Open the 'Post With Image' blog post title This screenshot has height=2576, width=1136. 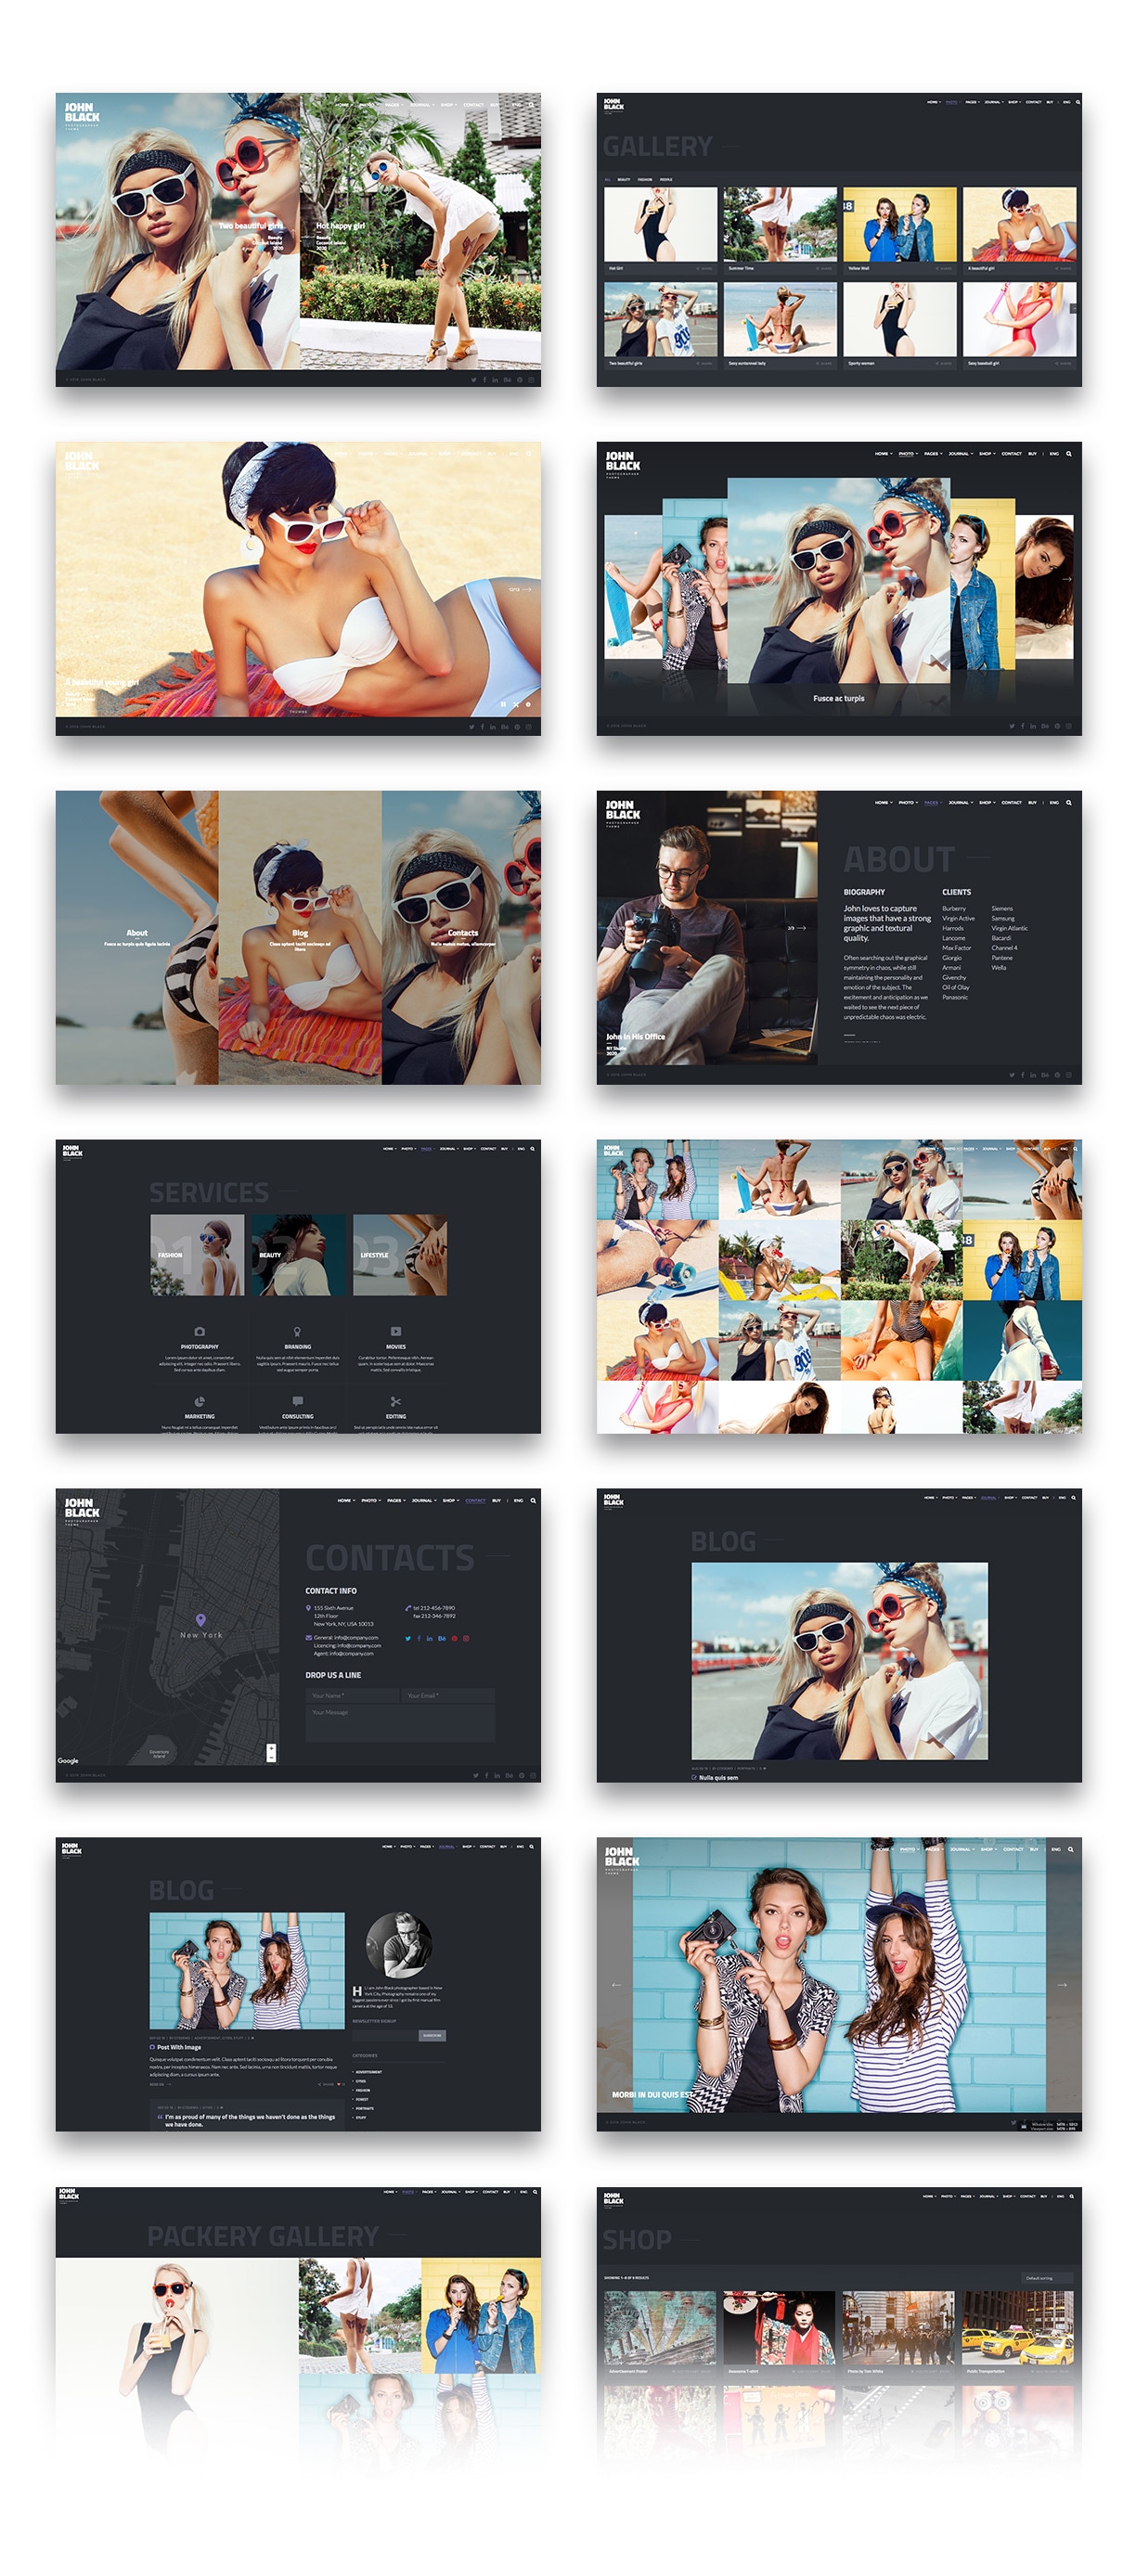click(179, 2047)
